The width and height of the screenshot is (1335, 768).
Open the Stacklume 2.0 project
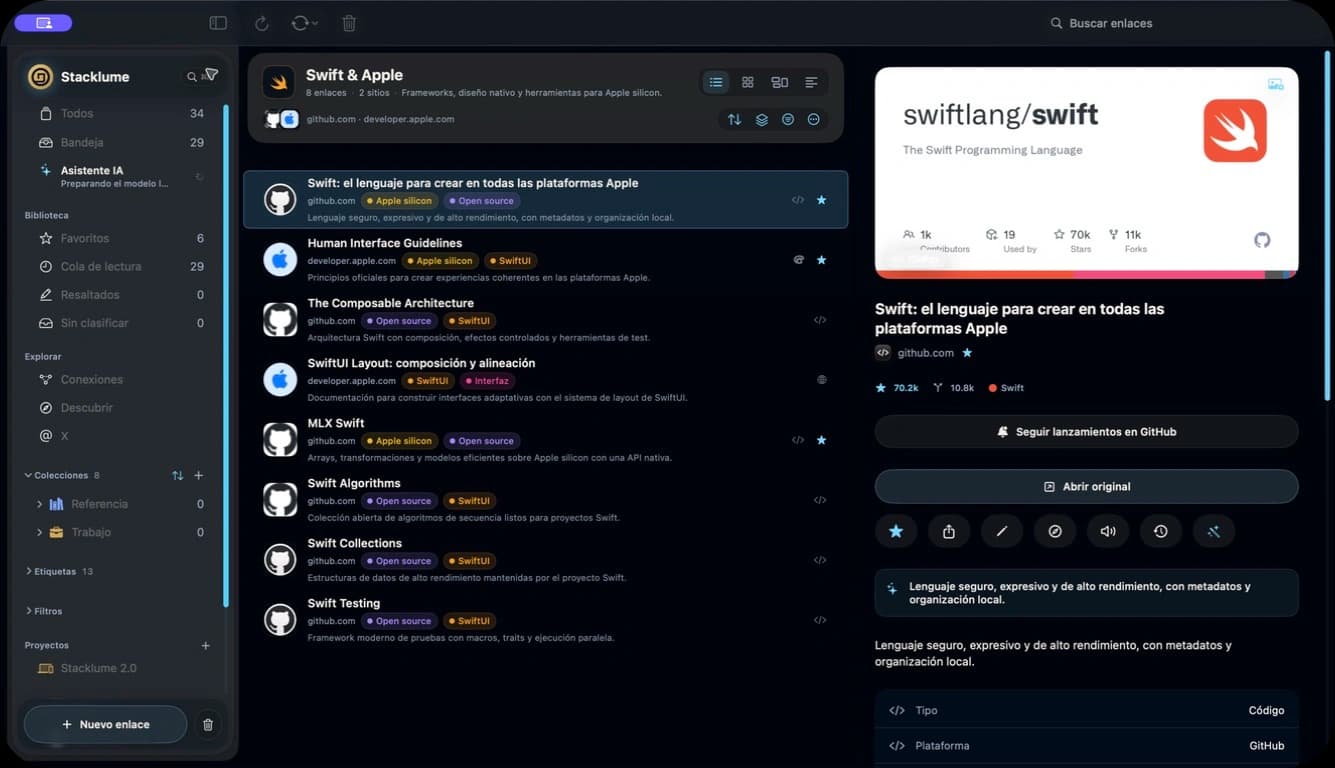pos(121,668)
